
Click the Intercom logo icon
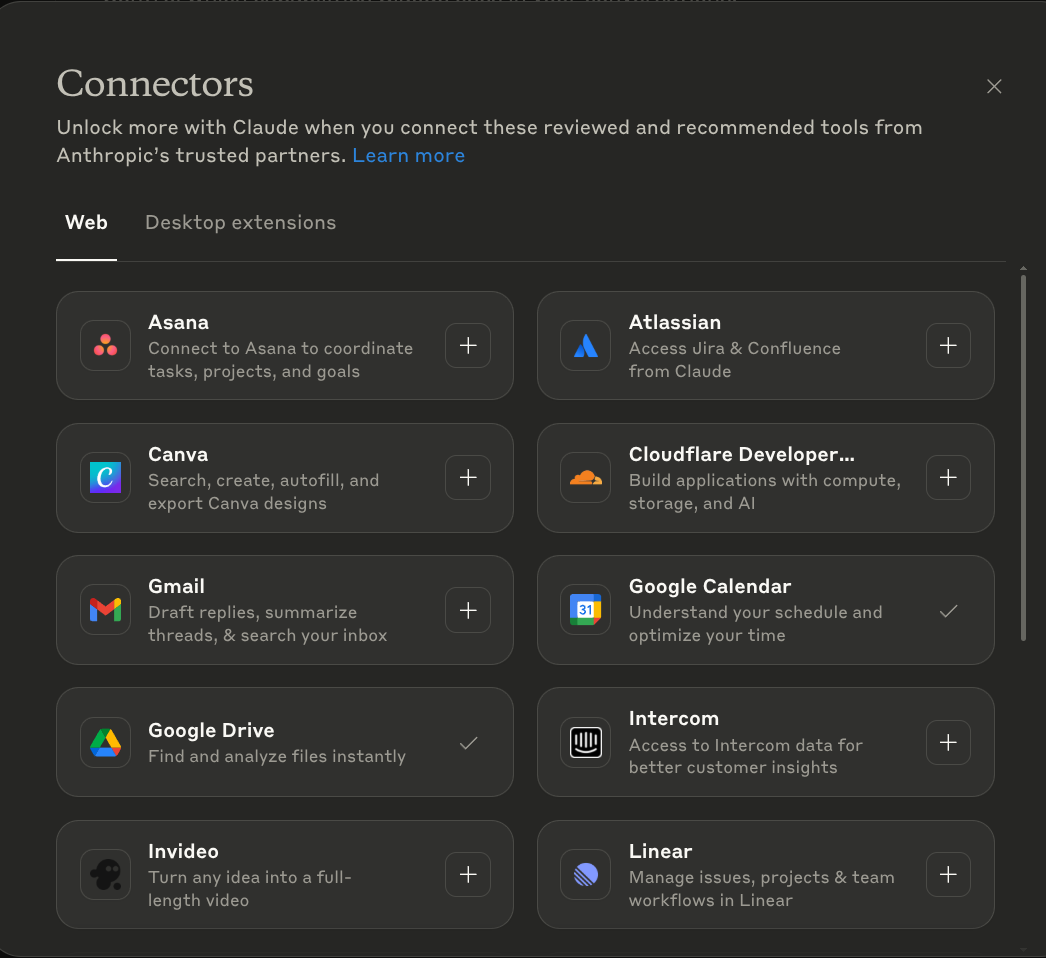(585, 742)
